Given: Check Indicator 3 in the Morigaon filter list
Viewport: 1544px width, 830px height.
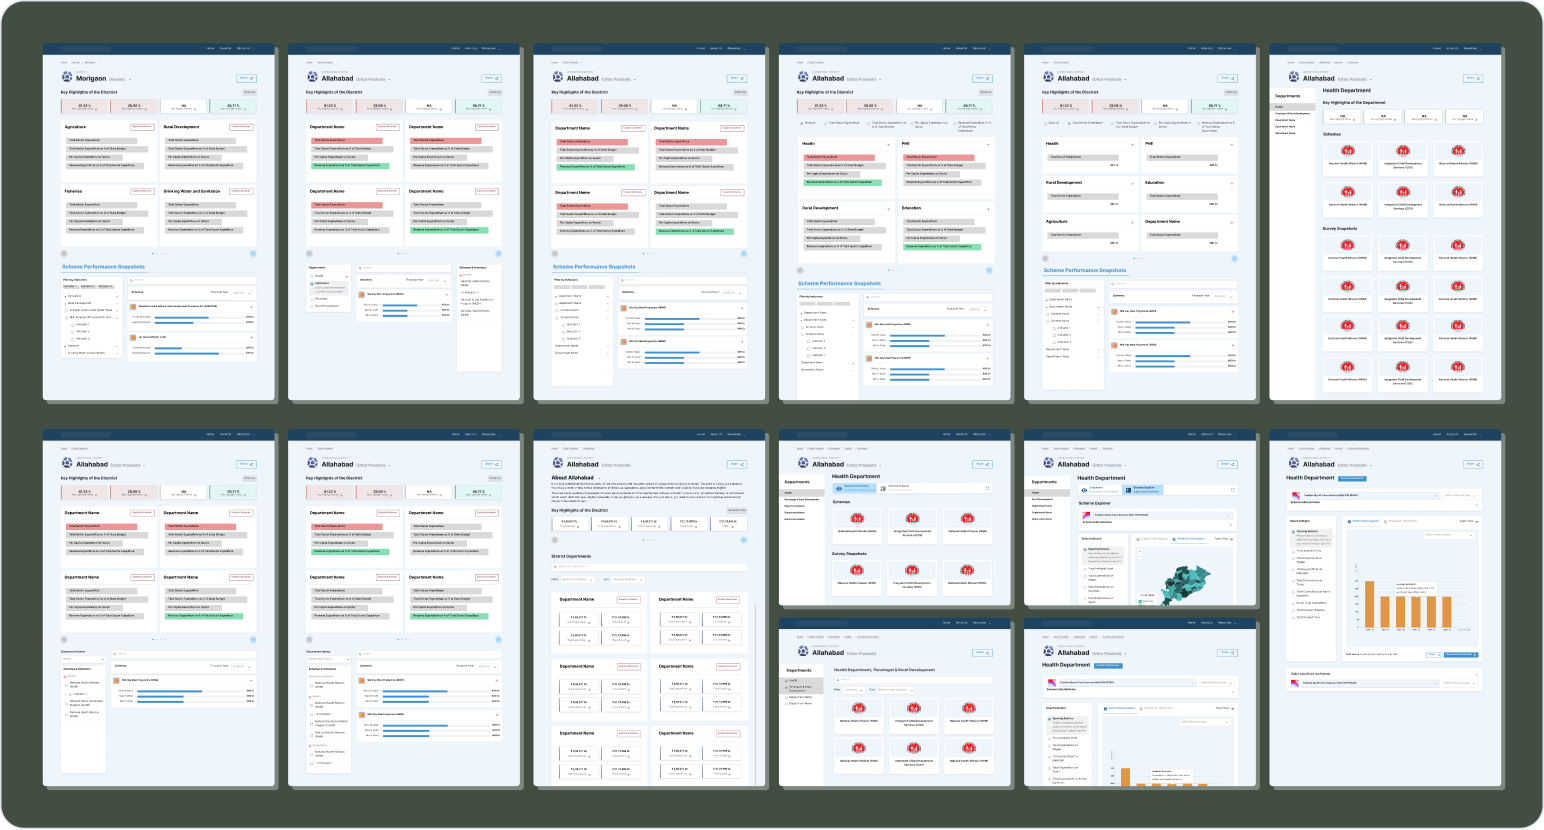Looking at the screenshot, I should pyautogui.click(x=72, y=338).
